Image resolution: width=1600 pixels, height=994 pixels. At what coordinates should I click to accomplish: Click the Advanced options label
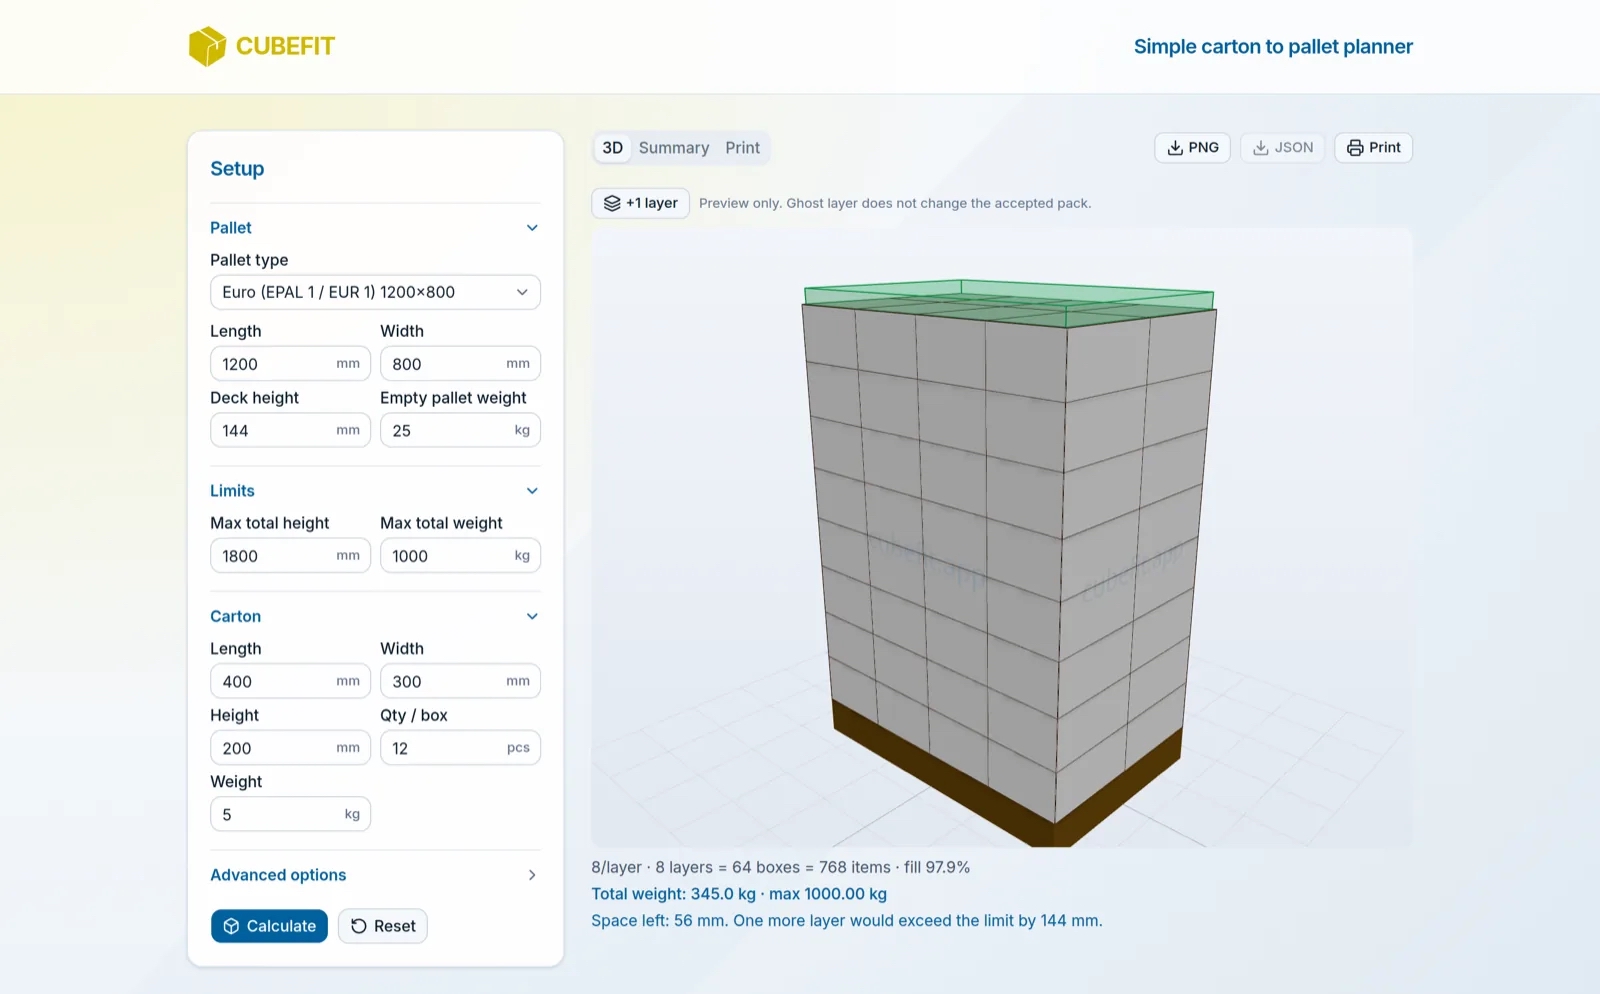[278, 875]
